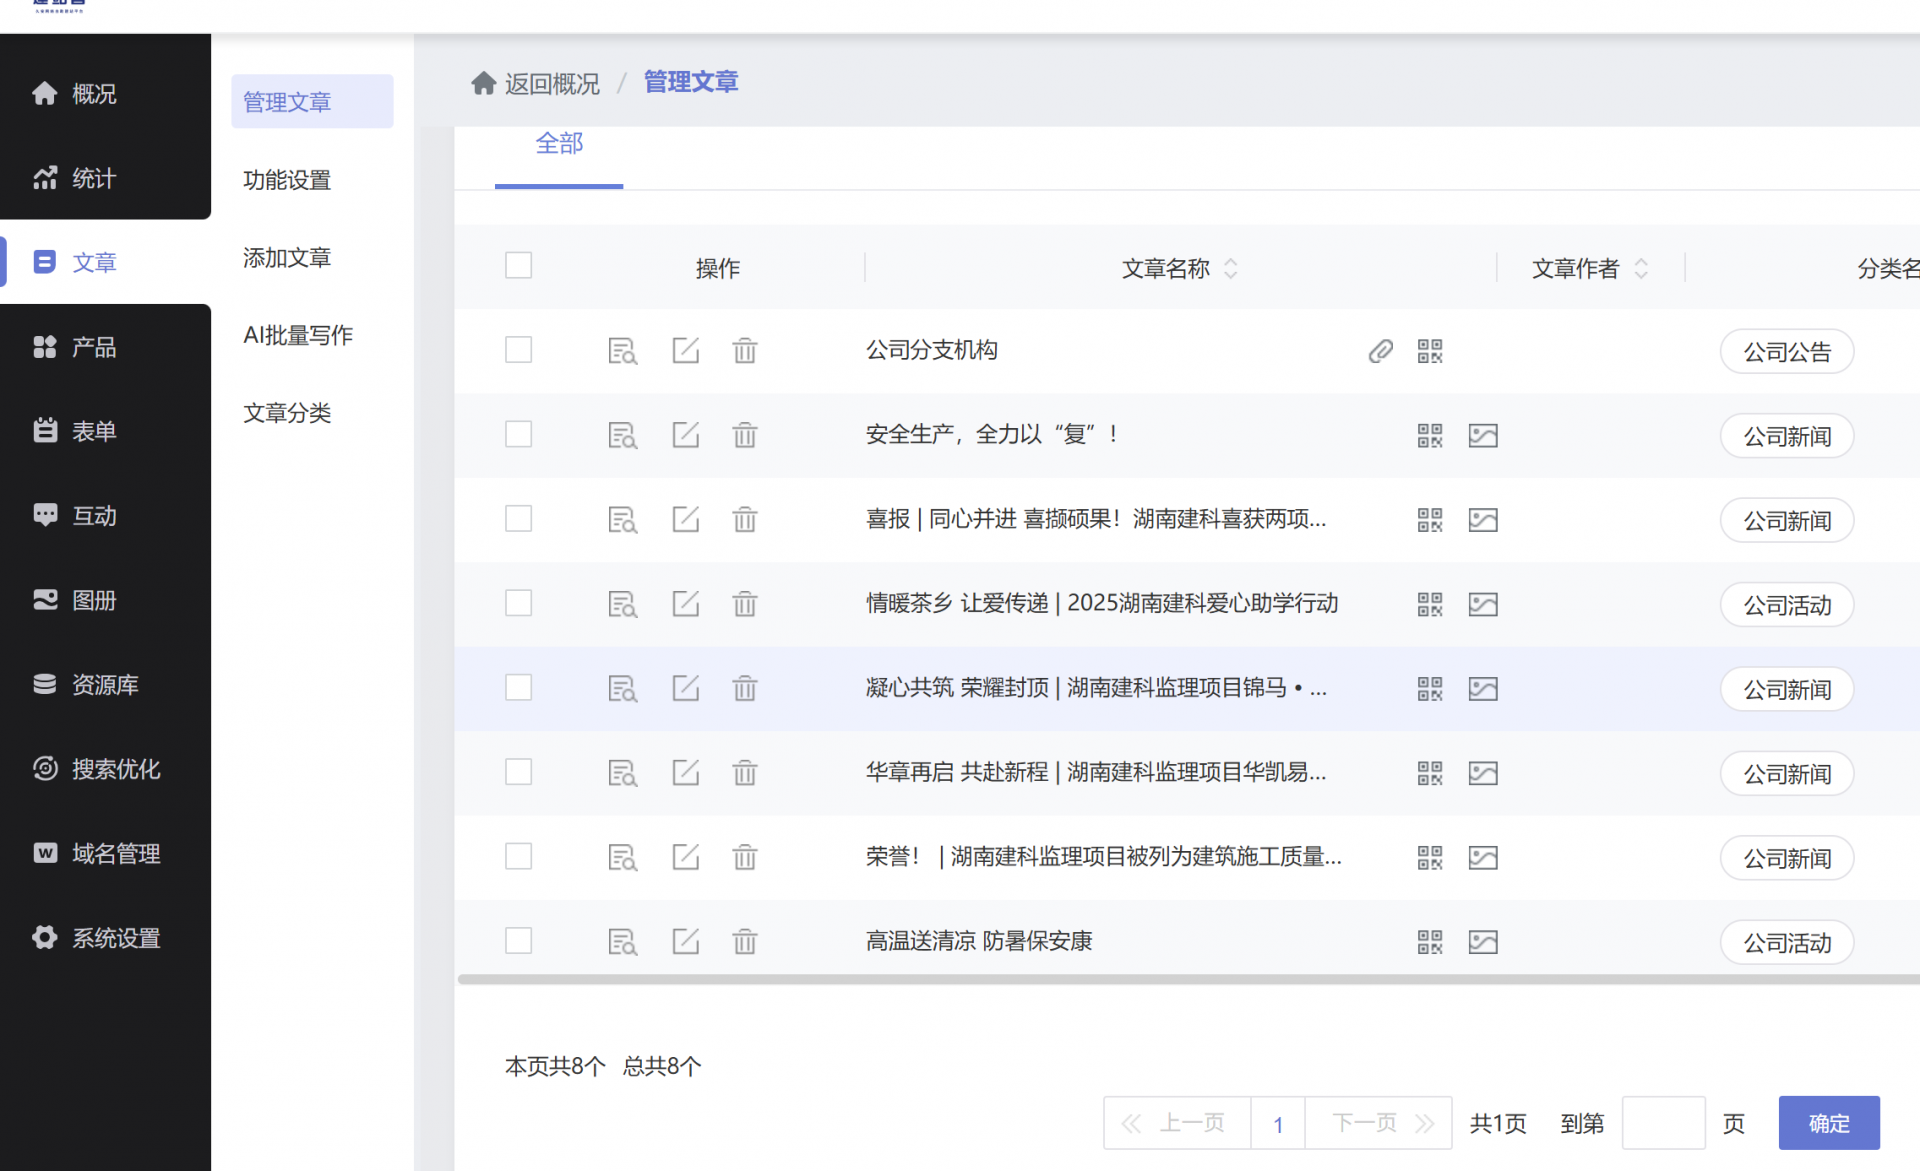The image size is (1920, 1171).
Task: Check the 荣誉！row checkbox
Action: [x=518, y=857]
